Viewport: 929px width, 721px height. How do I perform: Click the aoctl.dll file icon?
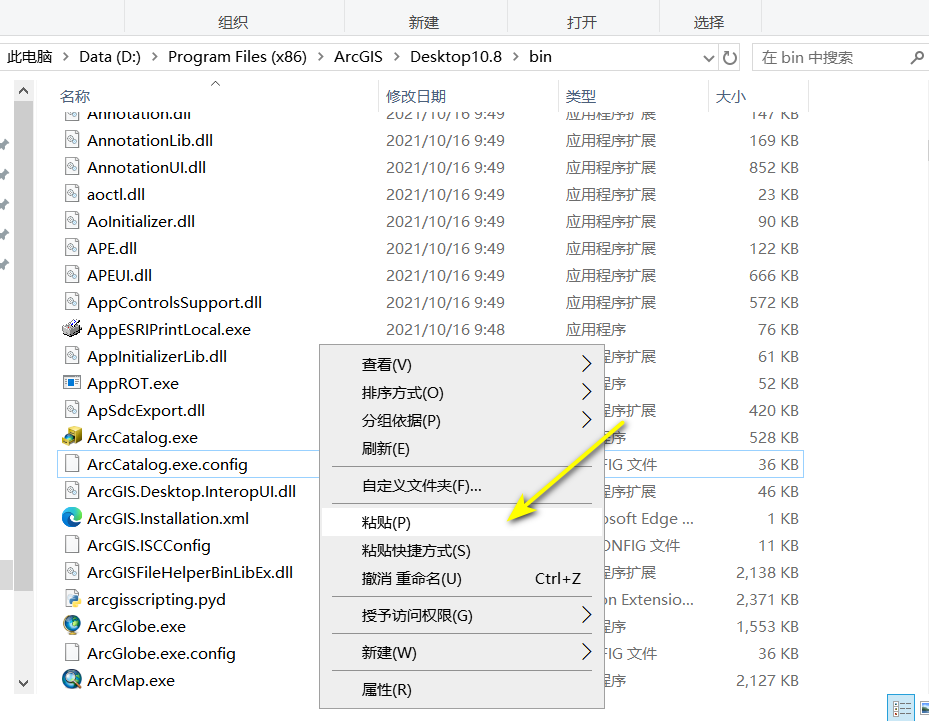point(72,194)
